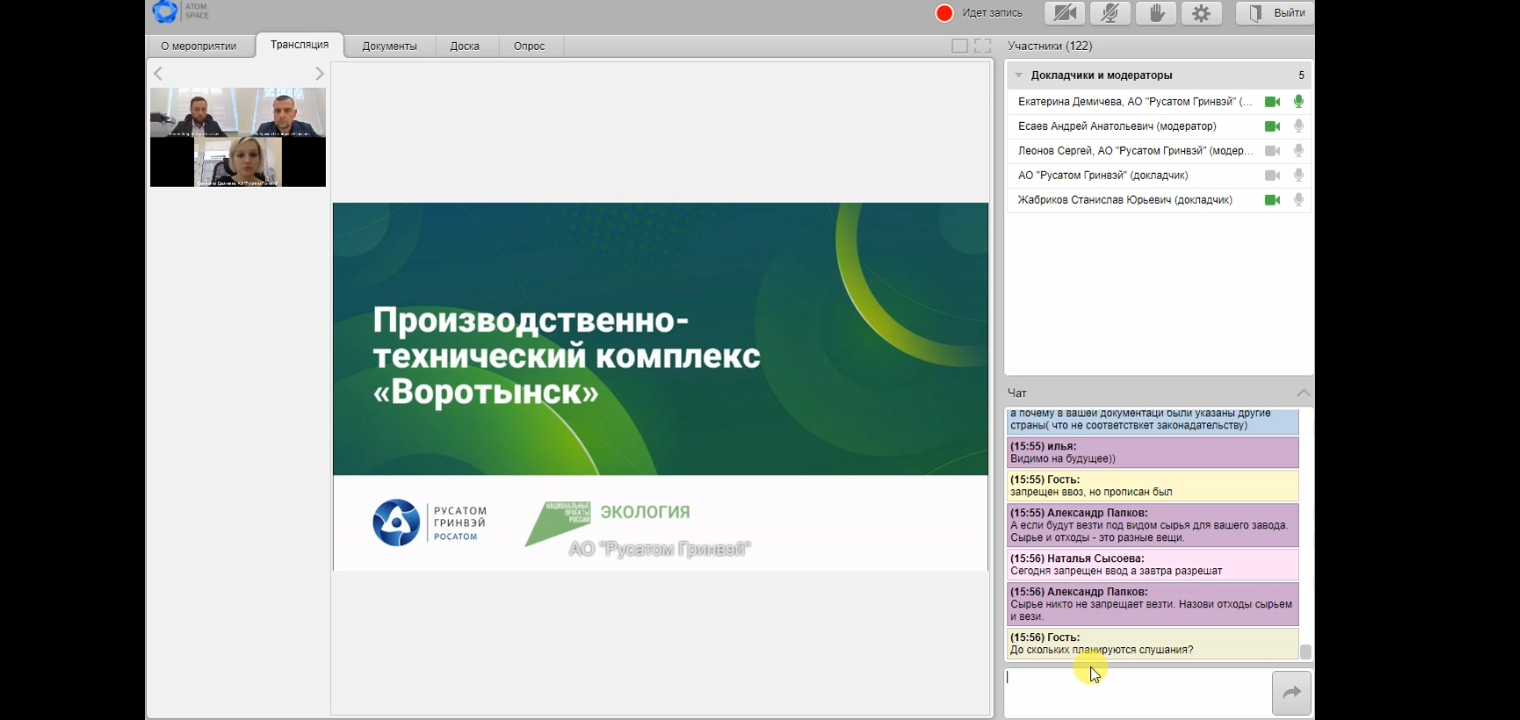The width and height of the screenshot is (1520, 720).
Task: Collapse the Чат panel with the chevron
Action: pyautogui.click(x=1302, y=393)
